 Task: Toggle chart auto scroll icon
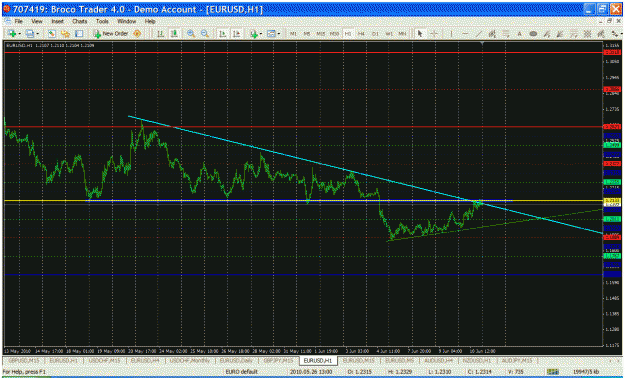pos(223,34)
